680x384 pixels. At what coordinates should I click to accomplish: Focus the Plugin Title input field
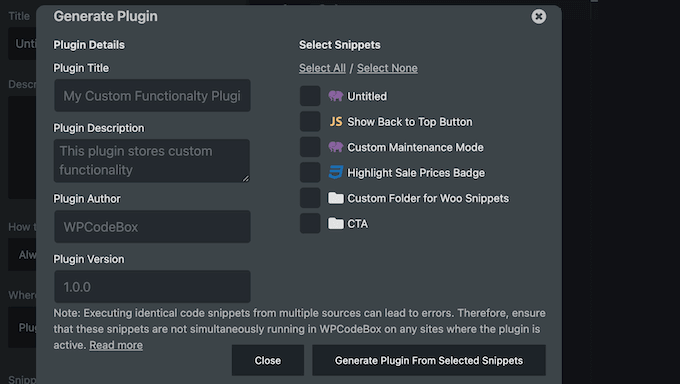[152, 95]
